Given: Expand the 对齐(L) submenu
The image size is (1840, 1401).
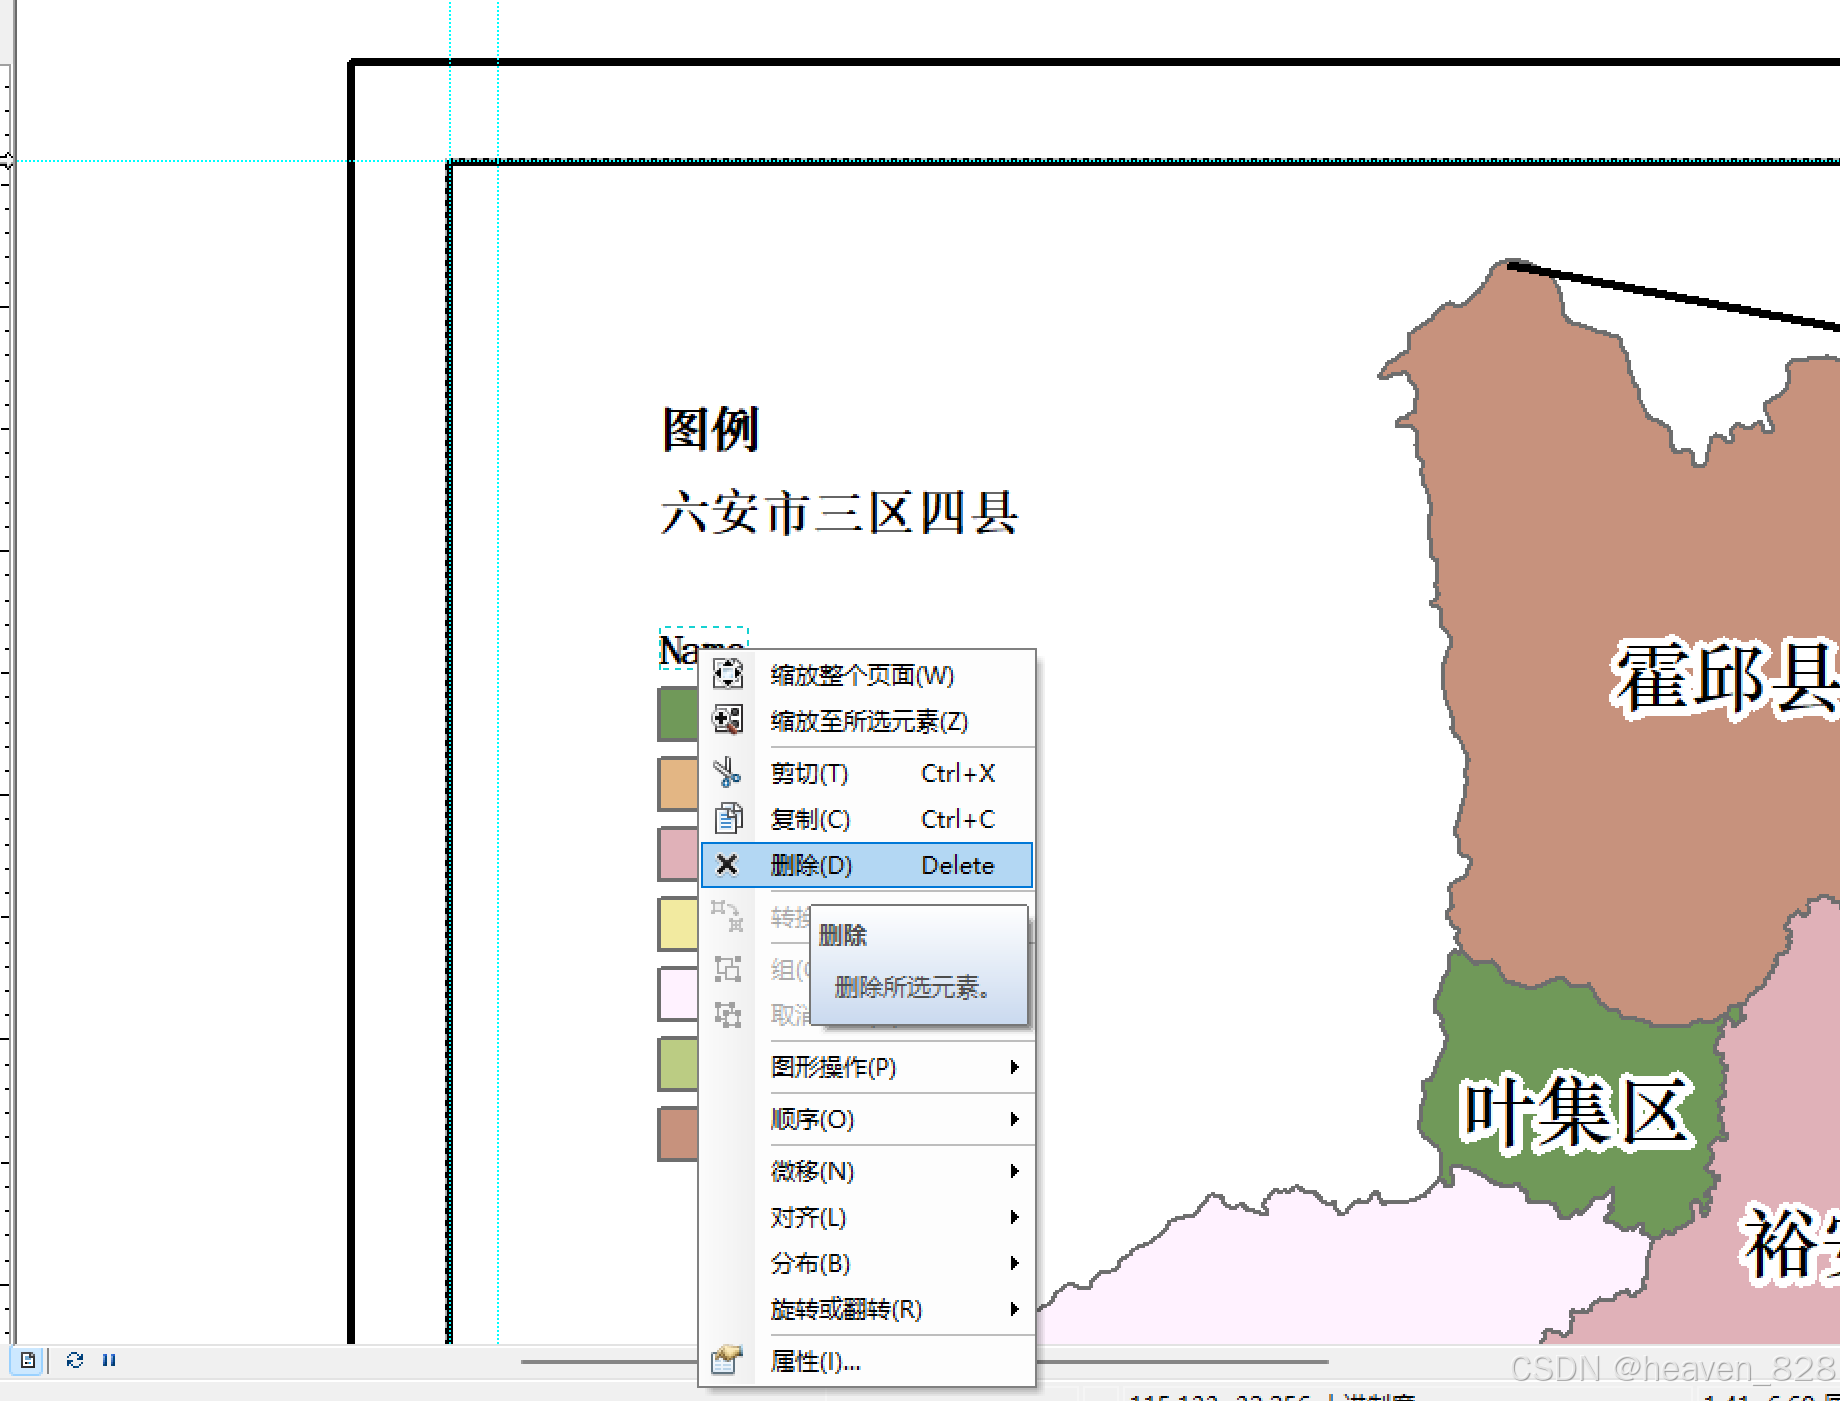Looking at the screenshot, I should coord(867,1217).
